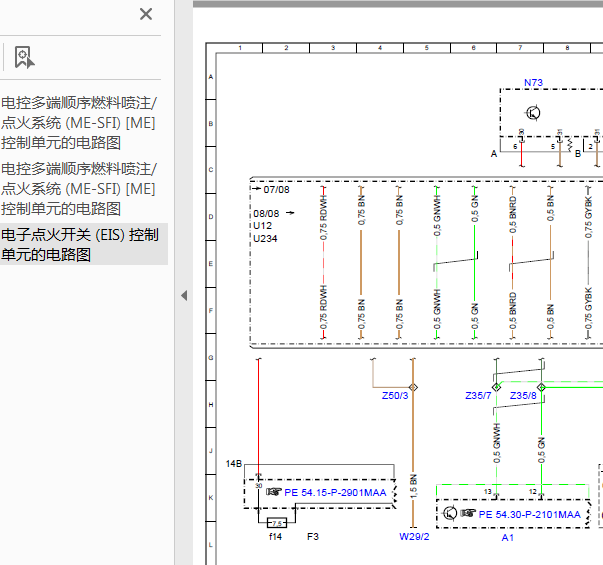Click the transistor symbol in A1 box
603x565 pixels.
(x=450, y=513)
